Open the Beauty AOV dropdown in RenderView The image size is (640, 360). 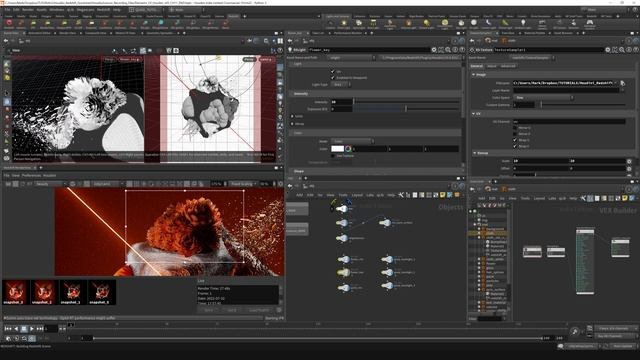pyautogui.click(x=50, y=184)
